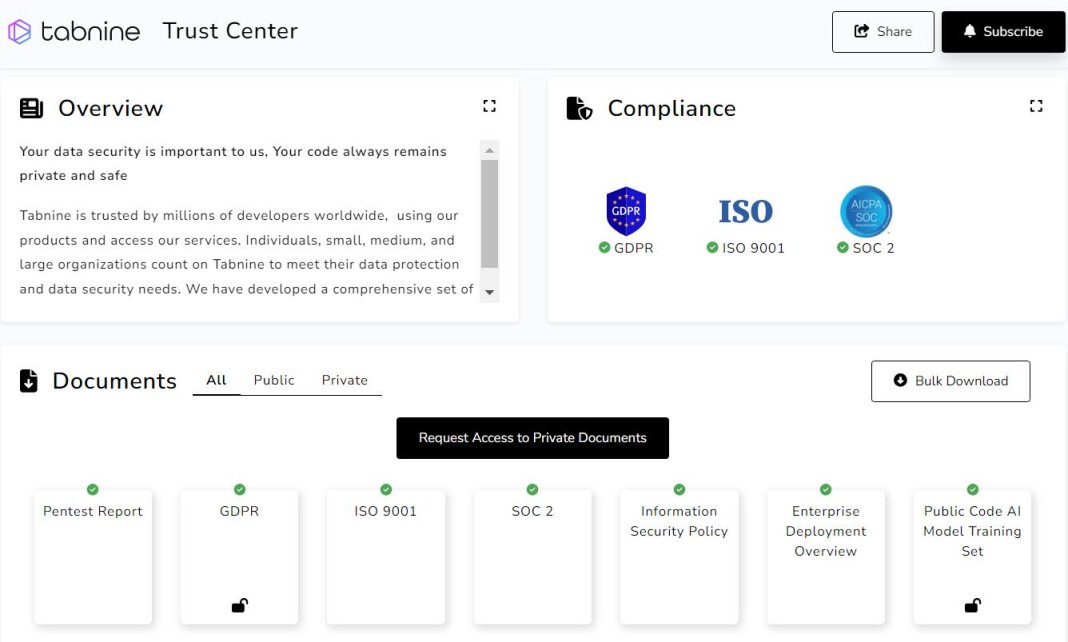Viewport: 1068px width, 642px height.
Task: Click the ISO 9001 compliance logo
Action: point(745,212)
